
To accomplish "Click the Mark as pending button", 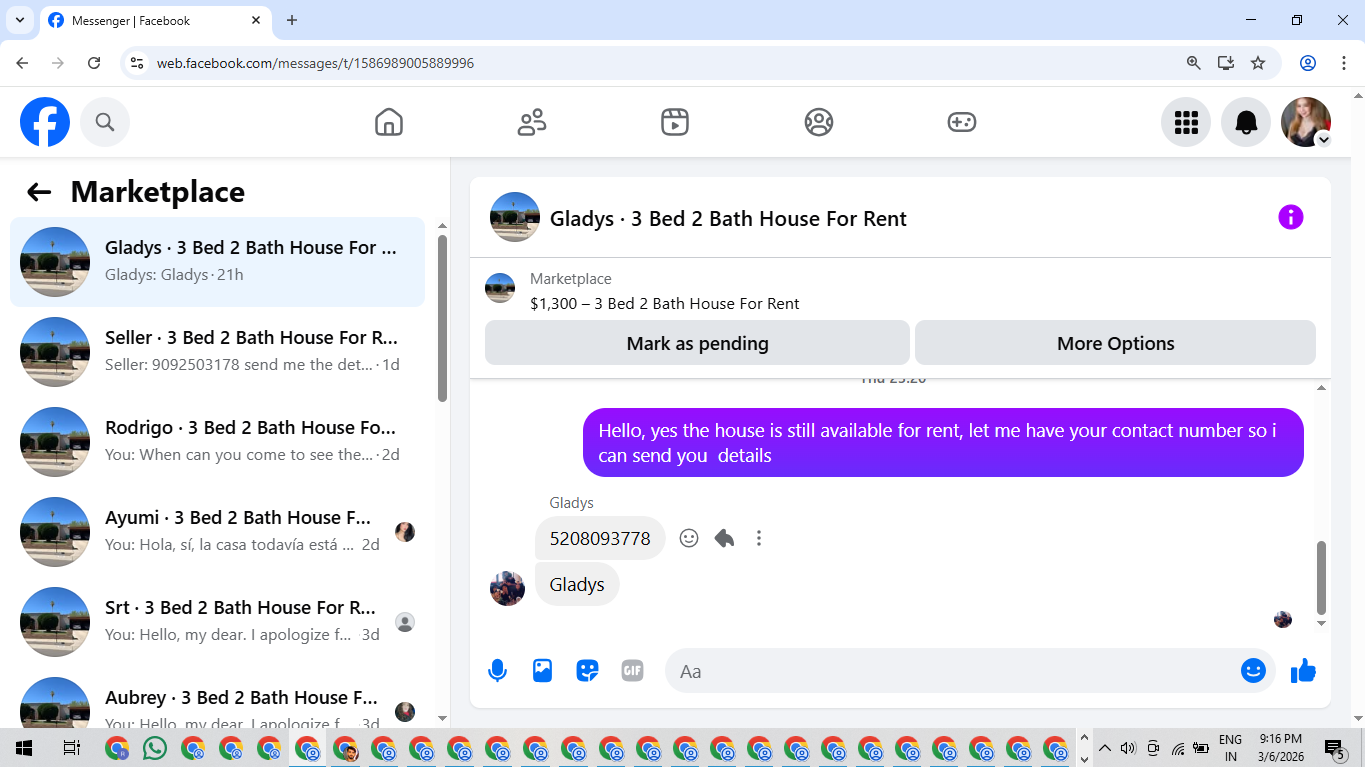I will [x=697, y=343].
